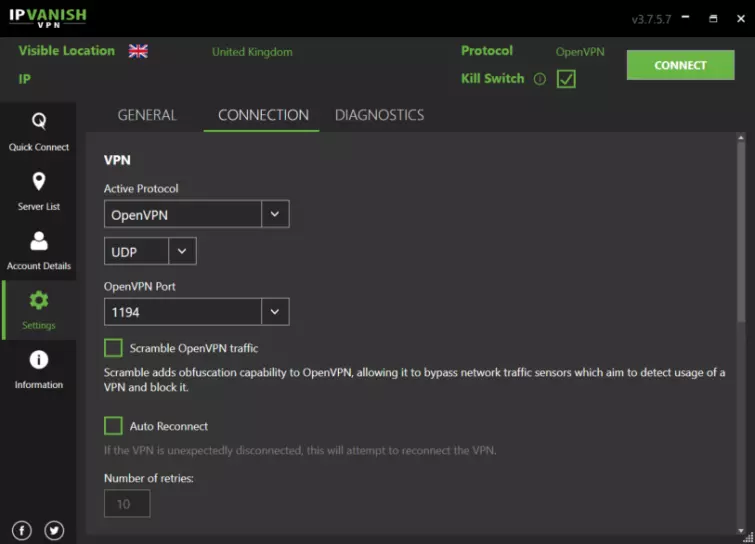Expand the Active Protocol dropdown
Screen dimensions: 755x544
click(275, 214)
